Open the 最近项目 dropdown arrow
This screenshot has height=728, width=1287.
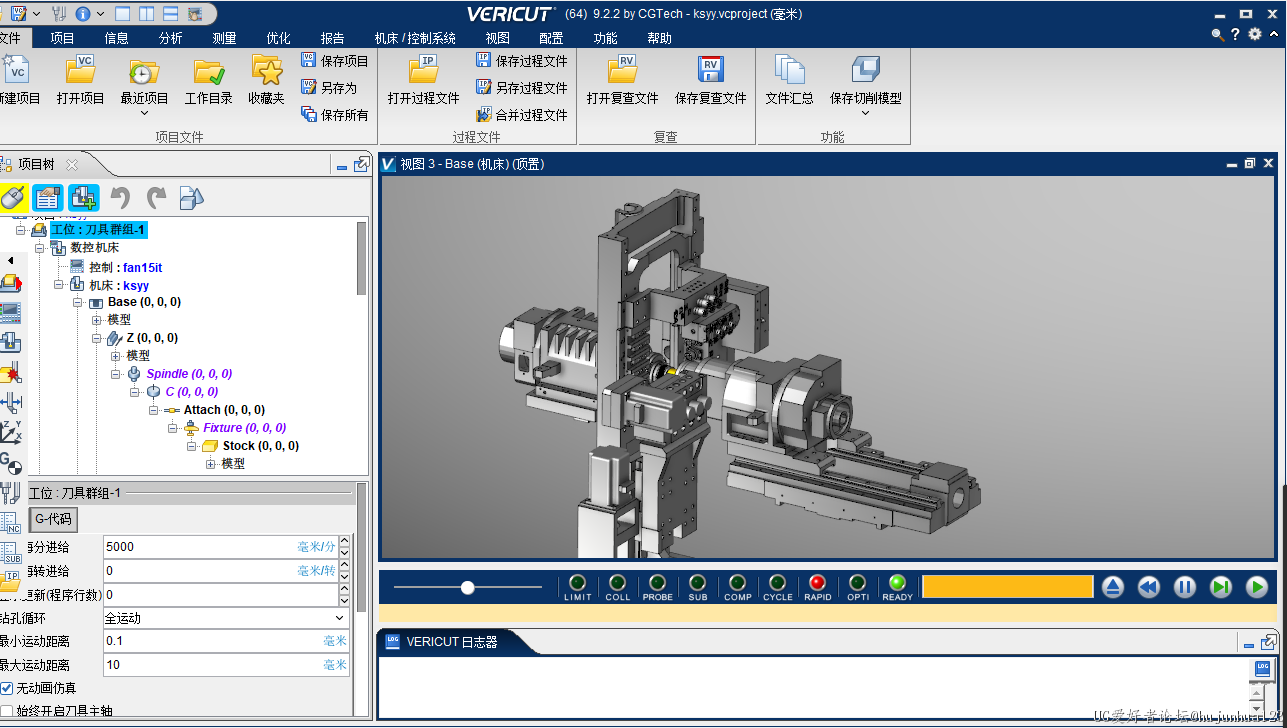tap(145, 113)
